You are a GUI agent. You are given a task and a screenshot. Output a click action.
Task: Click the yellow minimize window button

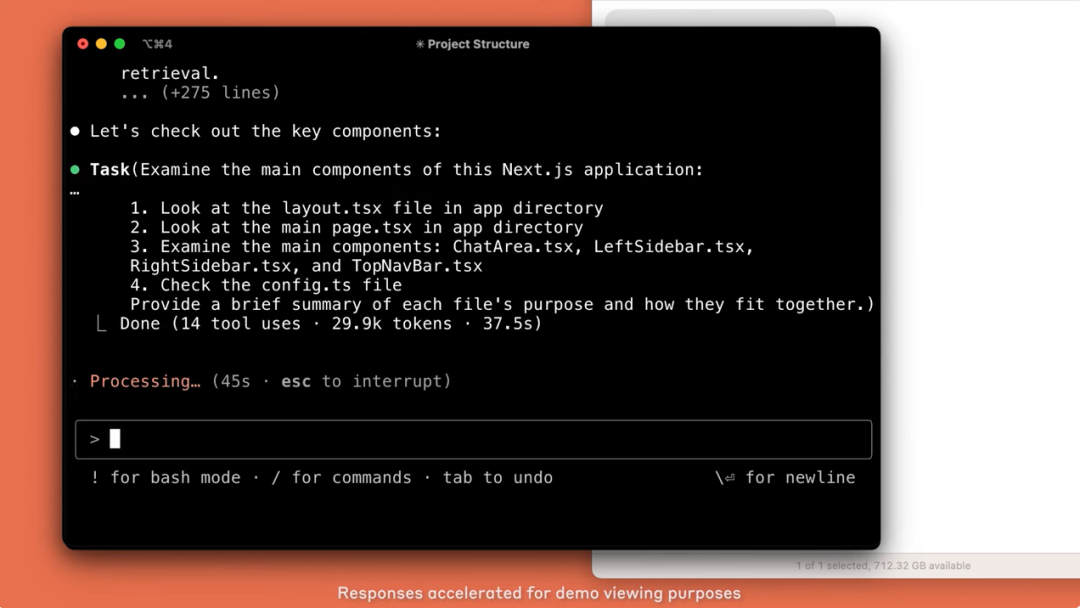coord(101,44)
